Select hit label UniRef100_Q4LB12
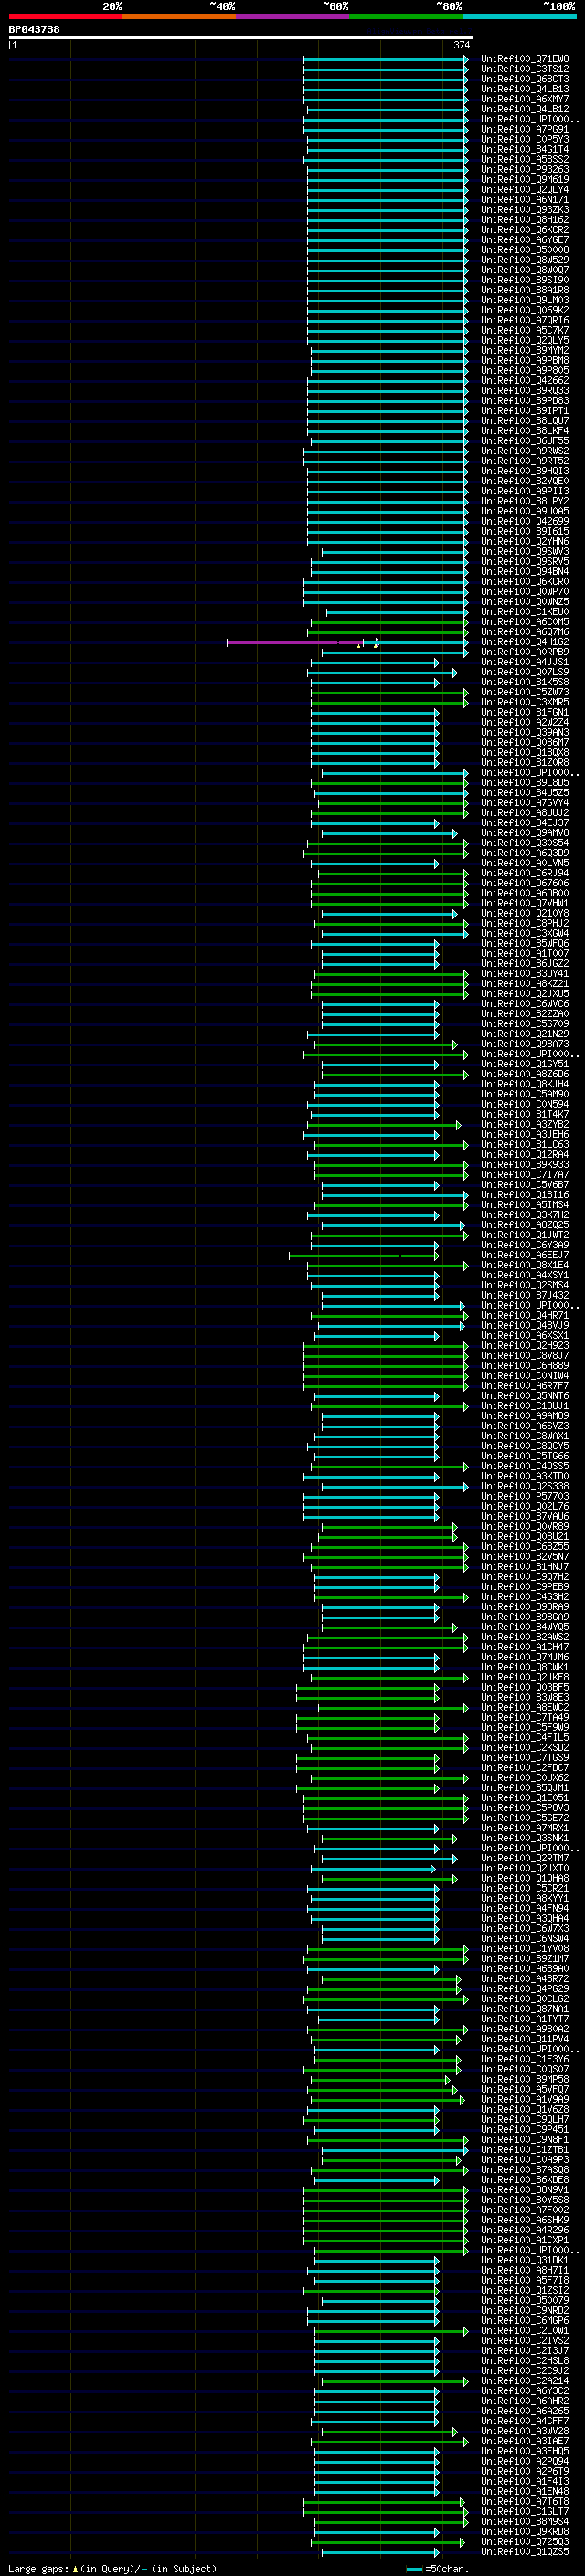Image resolution: width=585 pixels, height=2576 pixels. coord(525,109)
